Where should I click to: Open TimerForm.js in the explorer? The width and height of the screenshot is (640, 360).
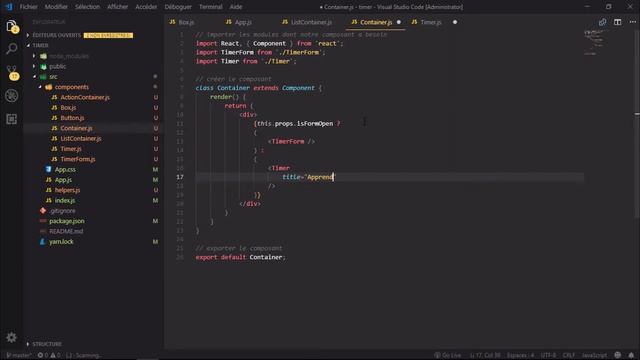[x=78, y=159]
